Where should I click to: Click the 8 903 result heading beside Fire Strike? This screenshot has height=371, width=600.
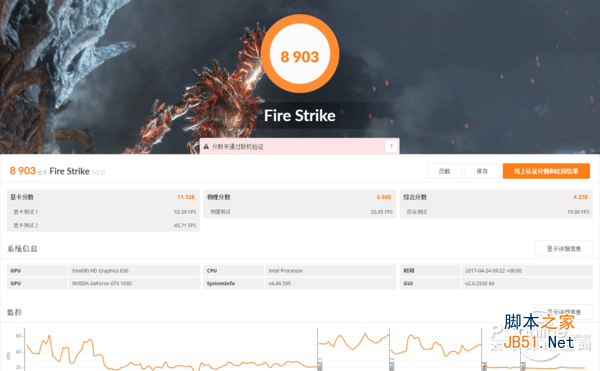pos(23,171)
